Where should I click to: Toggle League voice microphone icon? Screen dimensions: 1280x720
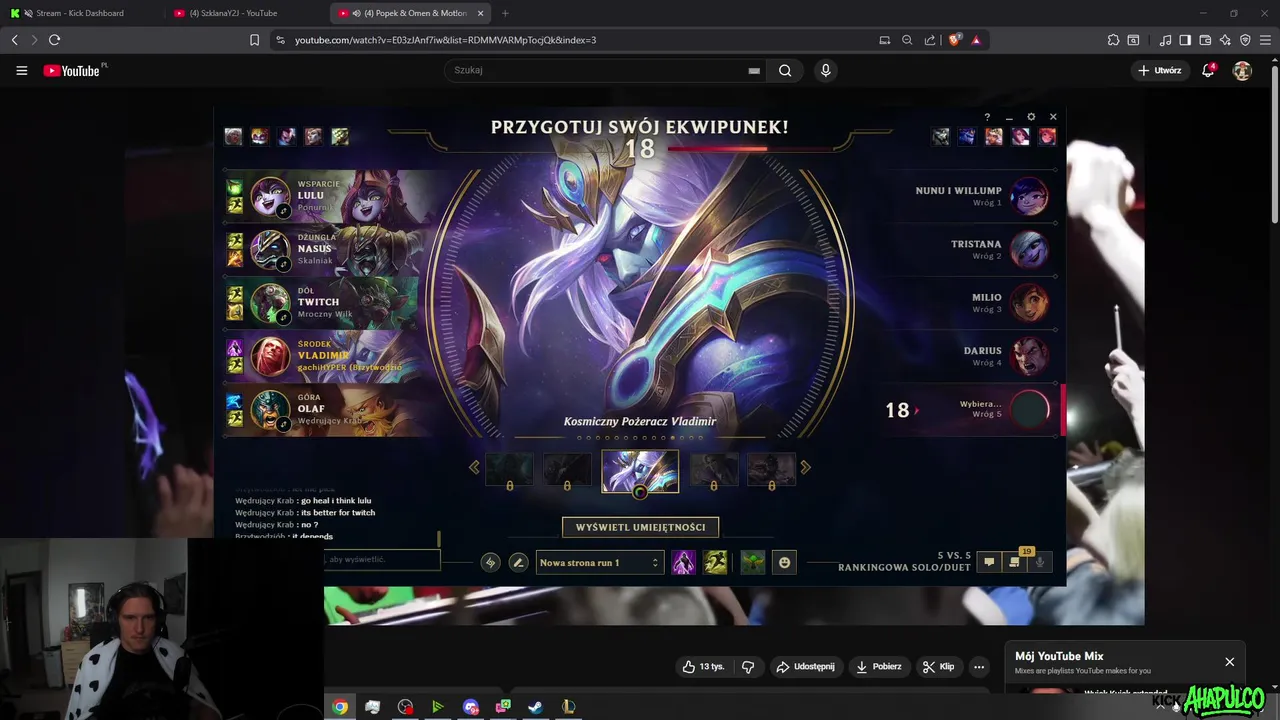click(x=1039, y=562)
